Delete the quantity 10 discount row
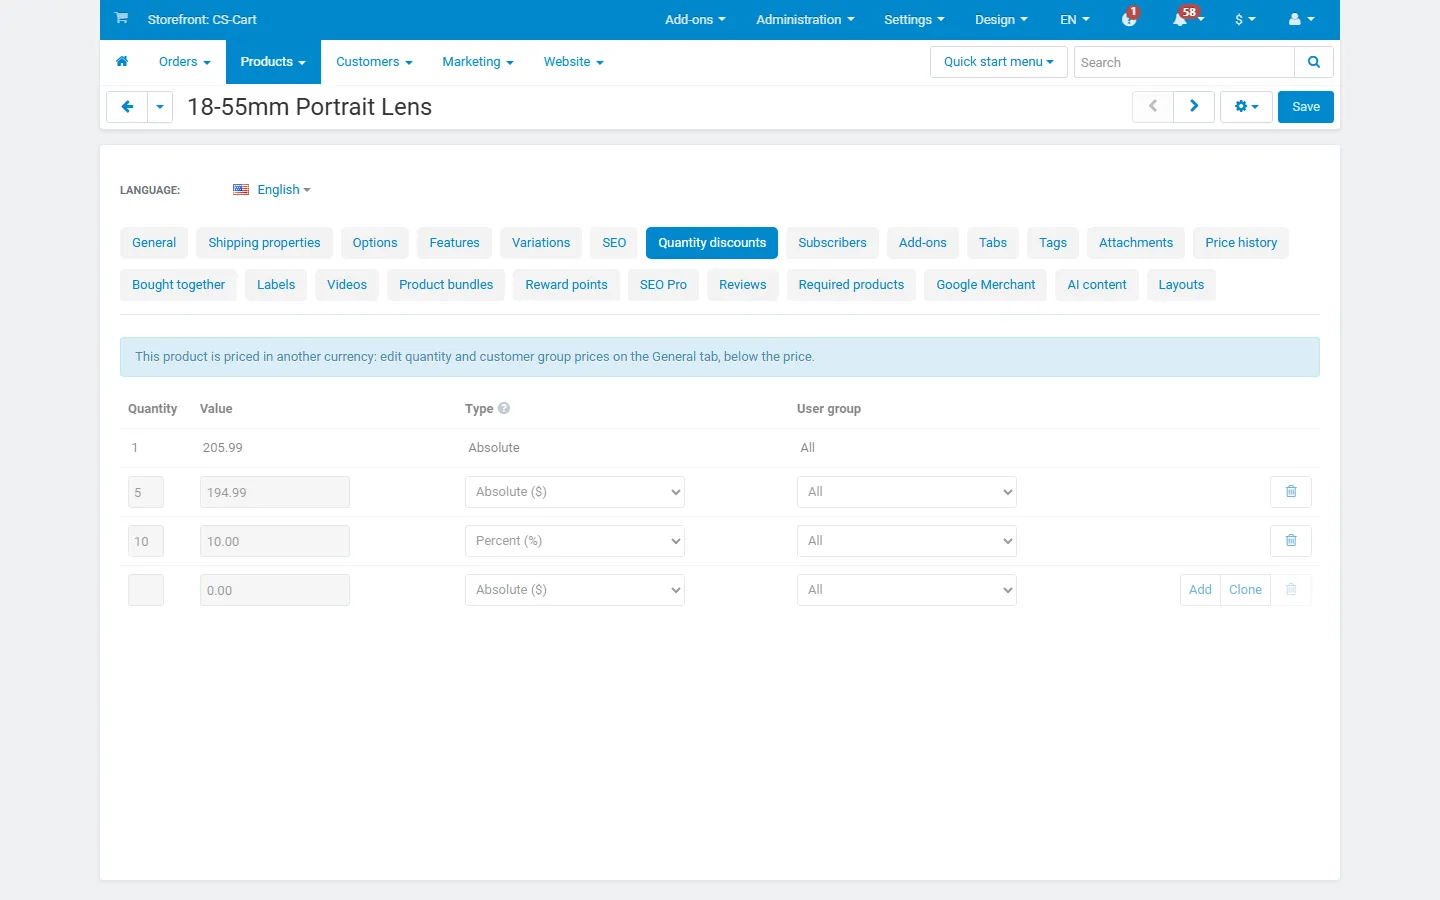This screenshot has width=1440, height=900. (1291, 541)
